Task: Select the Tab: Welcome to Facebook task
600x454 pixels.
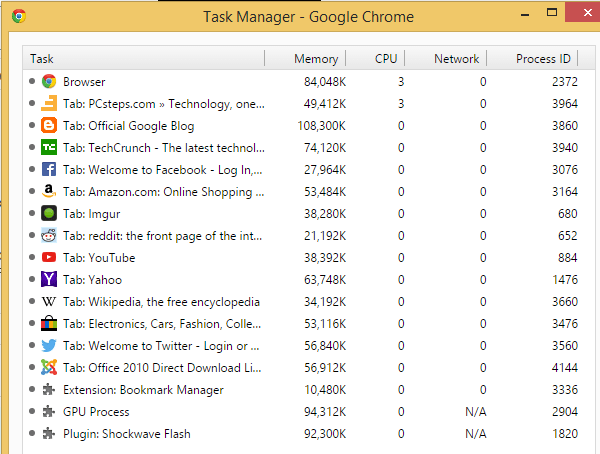Action: pyautogui.click(x=309, y=170)
